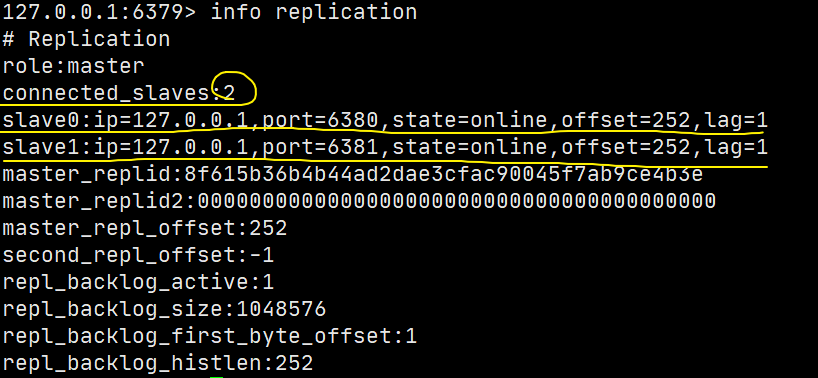This screenshot has width=818, height=378.
Task: Click the 'repl_backlog_active:1' line
Action: pyautogui.click(x=138, y=283)
